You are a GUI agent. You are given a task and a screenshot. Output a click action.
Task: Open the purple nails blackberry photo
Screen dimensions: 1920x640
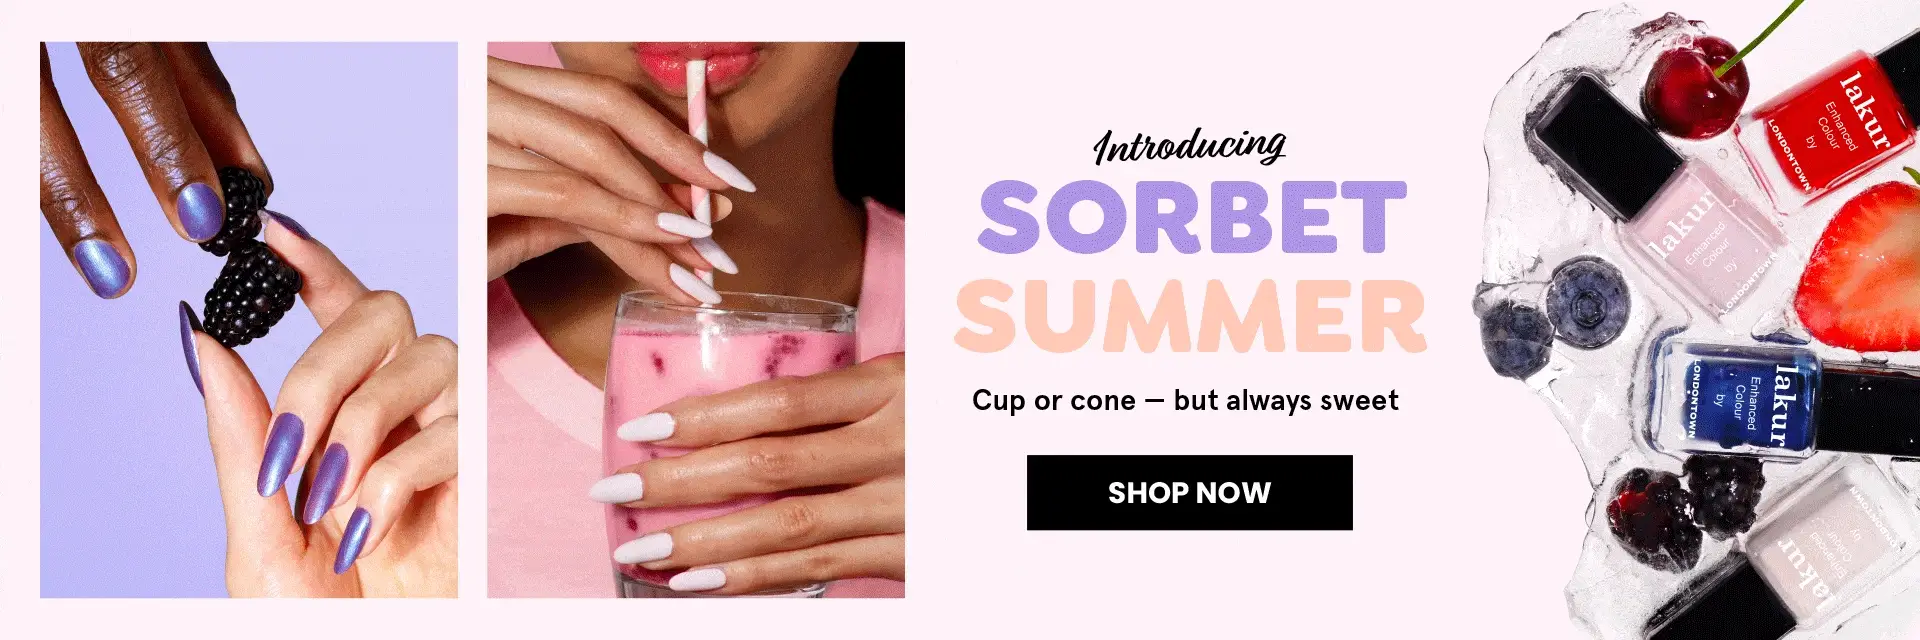point(249,320)
